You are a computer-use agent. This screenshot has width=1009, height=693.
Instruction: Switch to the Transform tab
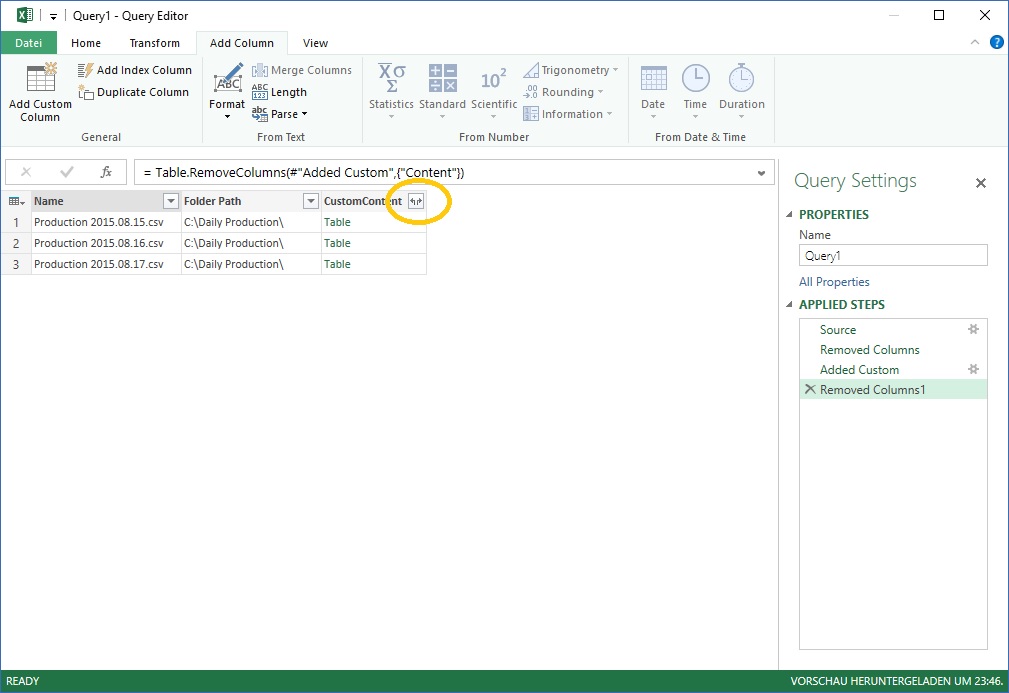154,43
